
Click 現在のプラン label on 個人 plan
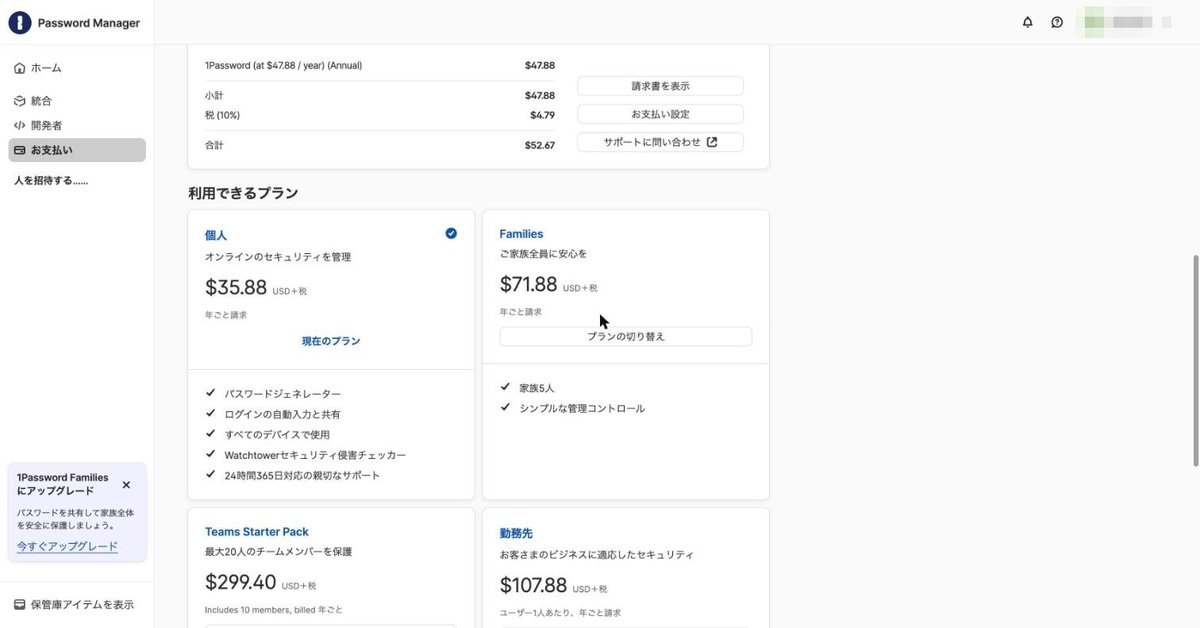[331, 341]
